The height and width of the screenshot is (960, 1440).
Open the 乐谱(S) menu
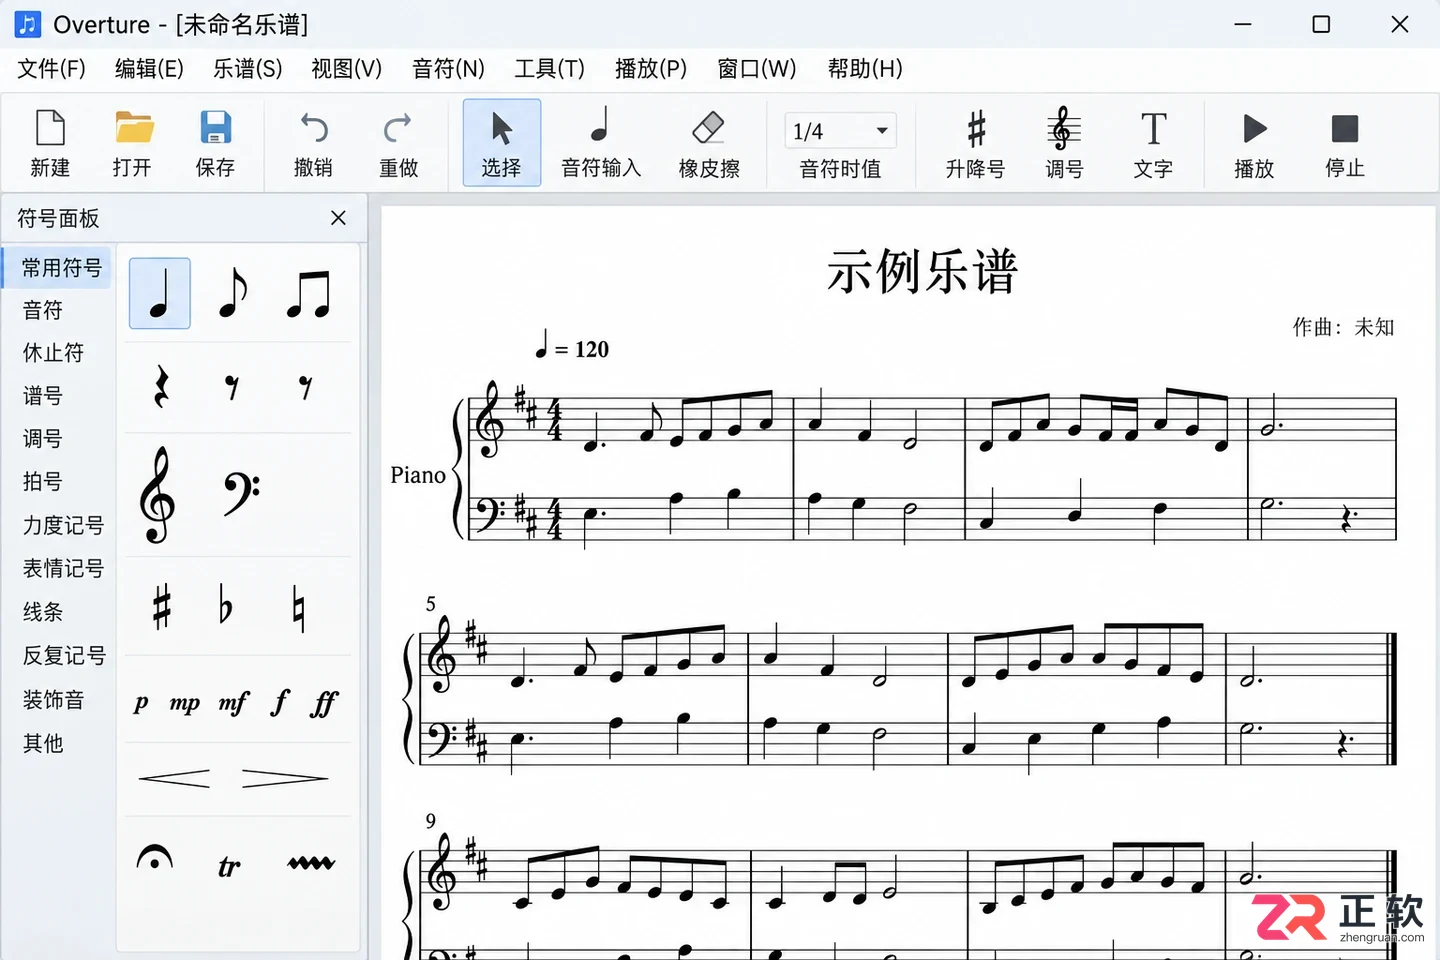click(x=248, y=68)
